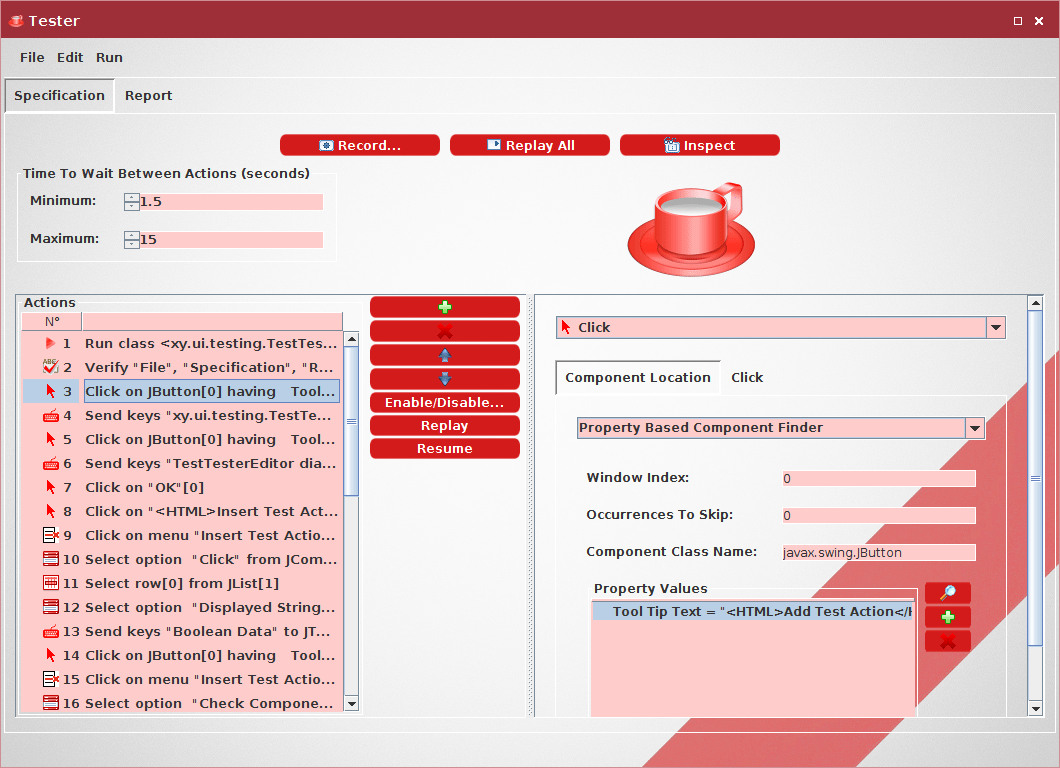Select the Tool Tip Text property entry
This screenshot has height=768, width=1060.
coord(750,610)
